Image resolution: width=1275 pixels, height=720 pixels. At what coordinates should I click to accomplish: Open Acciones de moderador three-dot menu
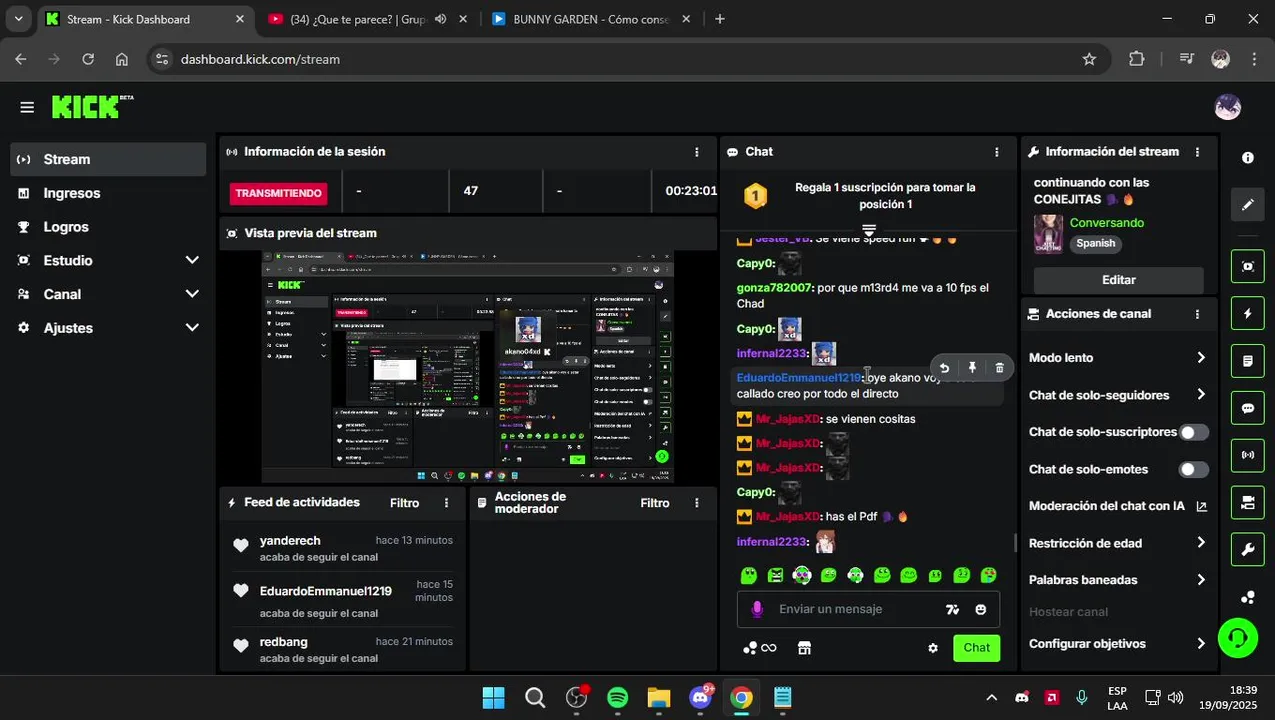[x=697, y=503]
